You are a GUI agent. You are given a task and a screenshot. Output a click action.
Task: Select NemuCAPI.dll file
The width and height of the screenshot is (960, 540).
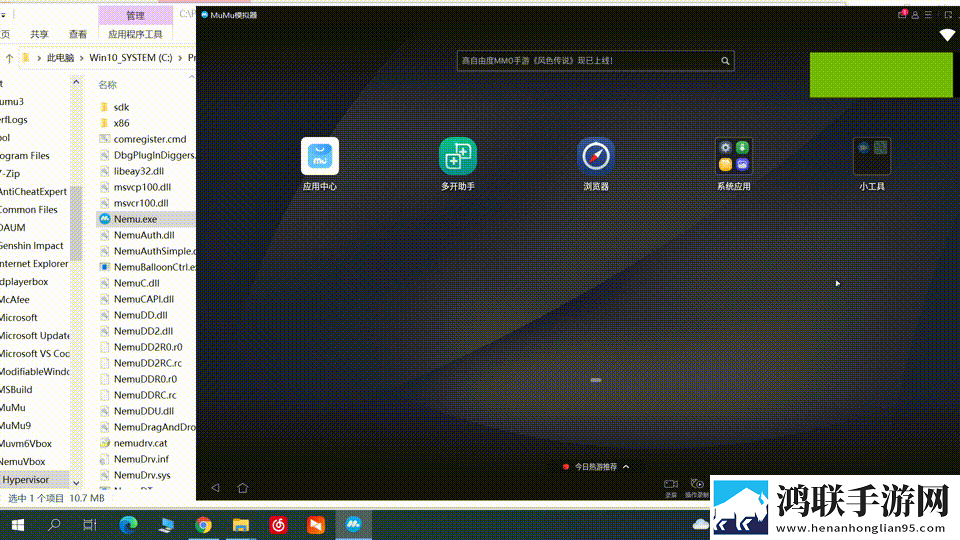(143, 299)
